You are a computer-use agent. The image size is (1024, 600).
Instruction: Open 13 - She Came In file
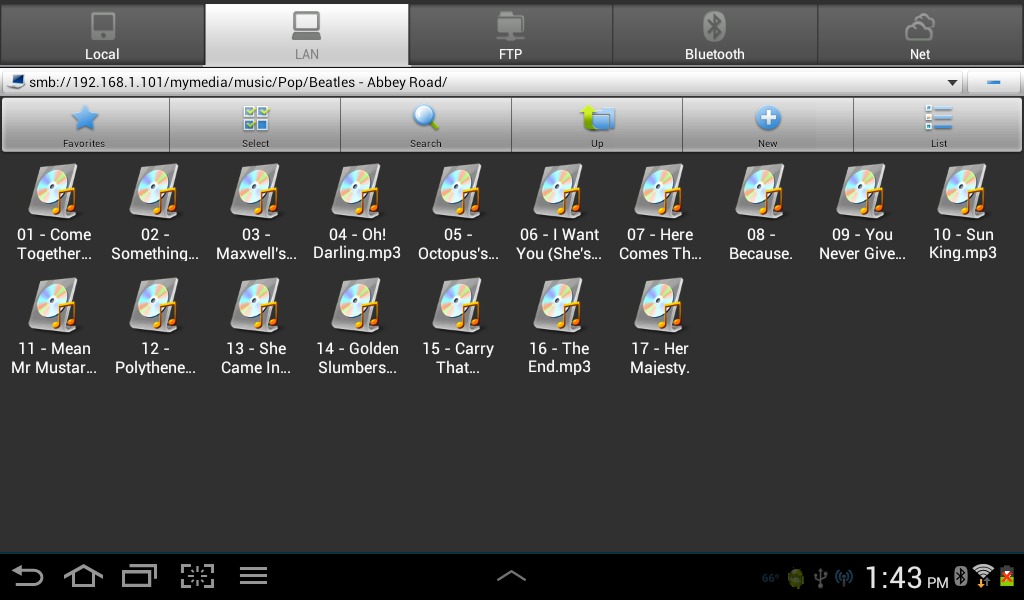click(x=256, y=326)
